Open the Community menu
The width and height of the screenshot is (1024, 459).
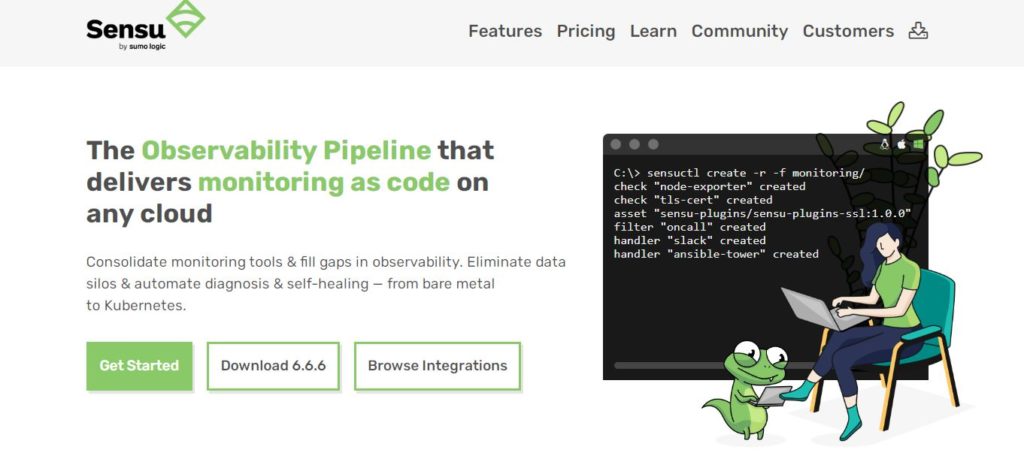pos(740,31)
